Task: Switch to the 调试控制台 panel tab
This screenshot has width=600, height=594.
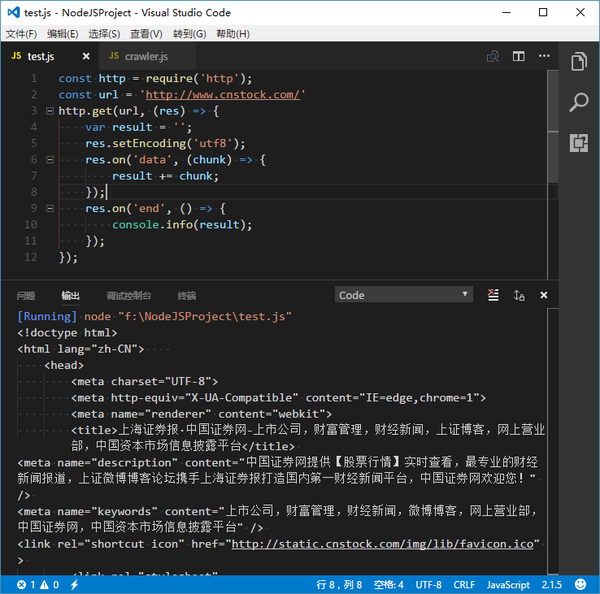Action: pyautogui.click(x=129, y=295)
